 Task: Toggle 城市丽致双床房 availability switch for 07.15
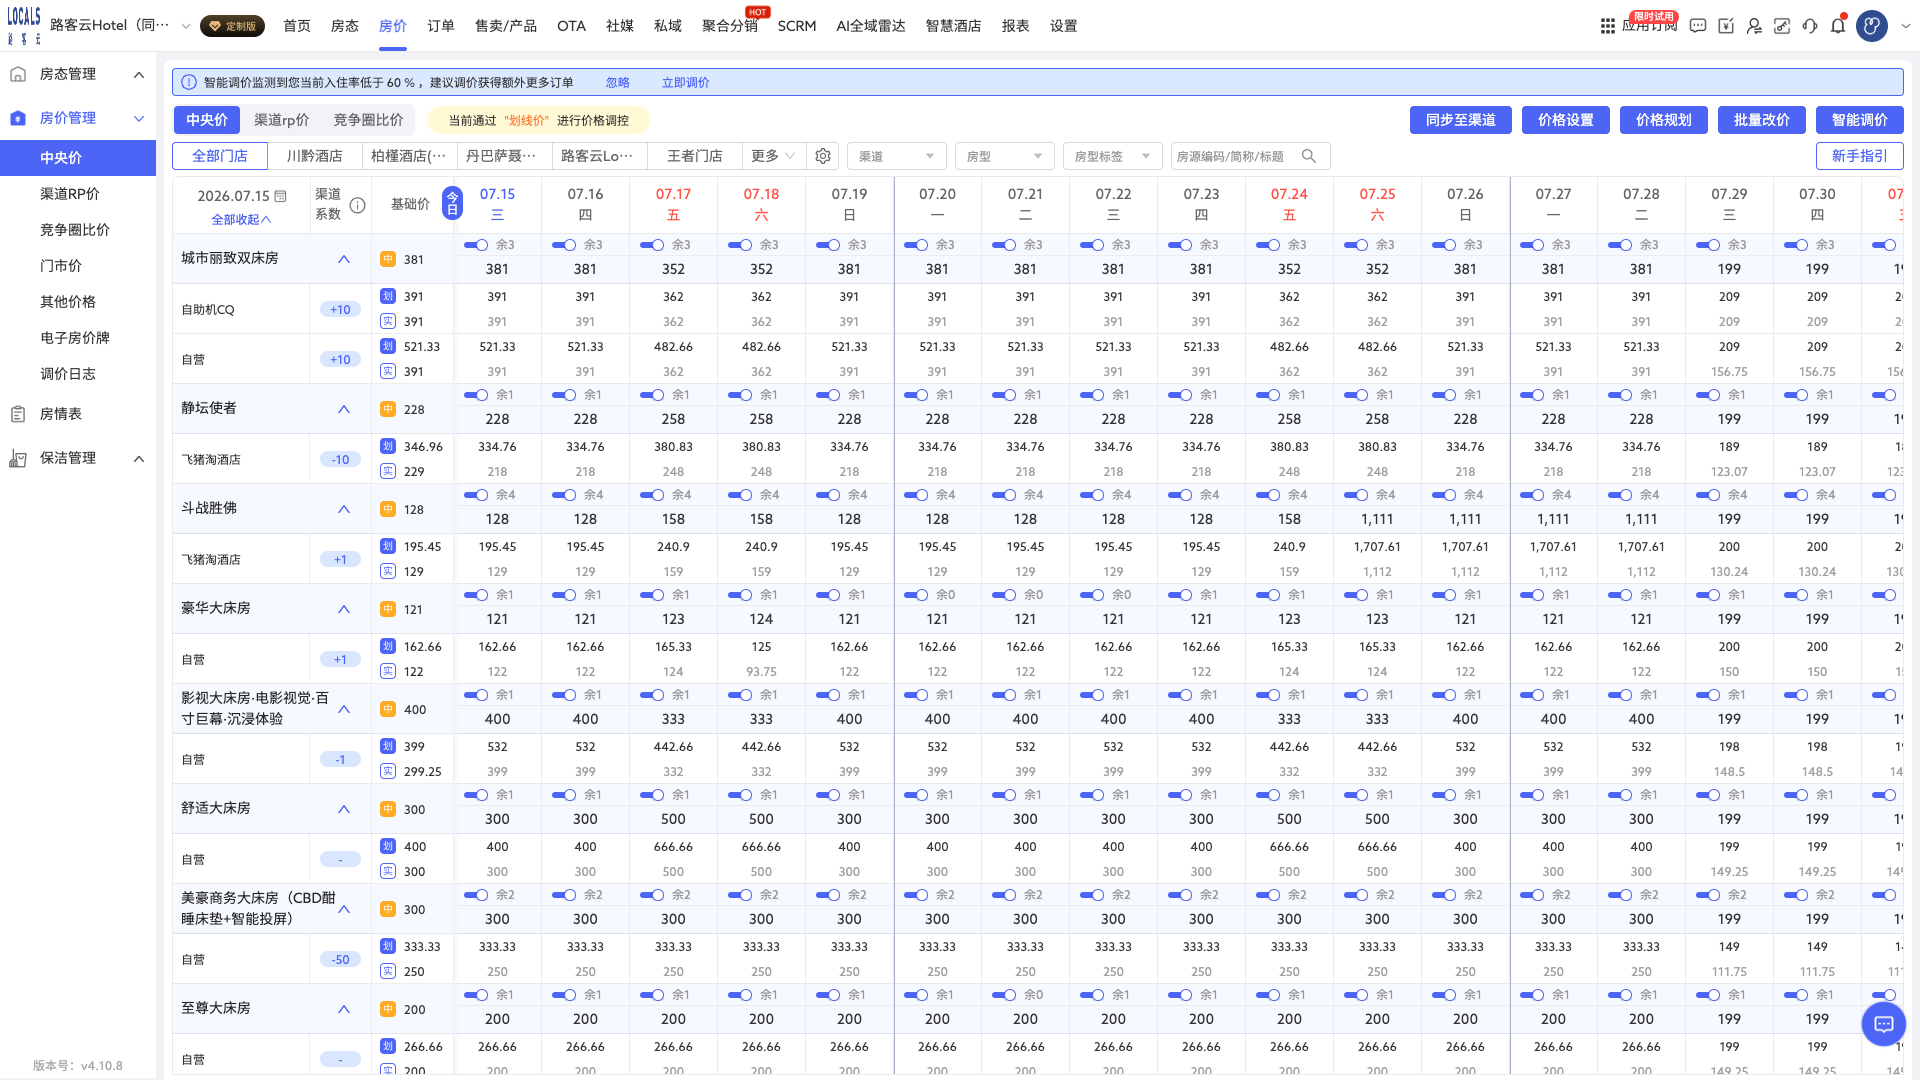(477, 245)
